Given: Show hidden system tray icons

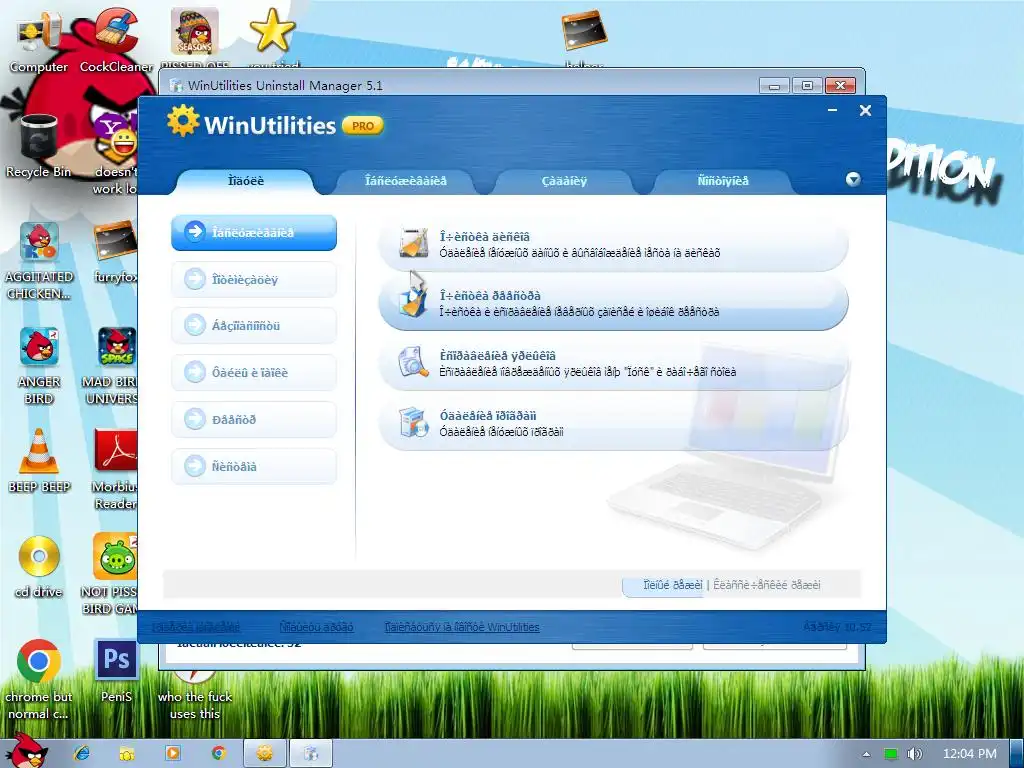Looking at the screenshot, I should (x=867, y=754).
